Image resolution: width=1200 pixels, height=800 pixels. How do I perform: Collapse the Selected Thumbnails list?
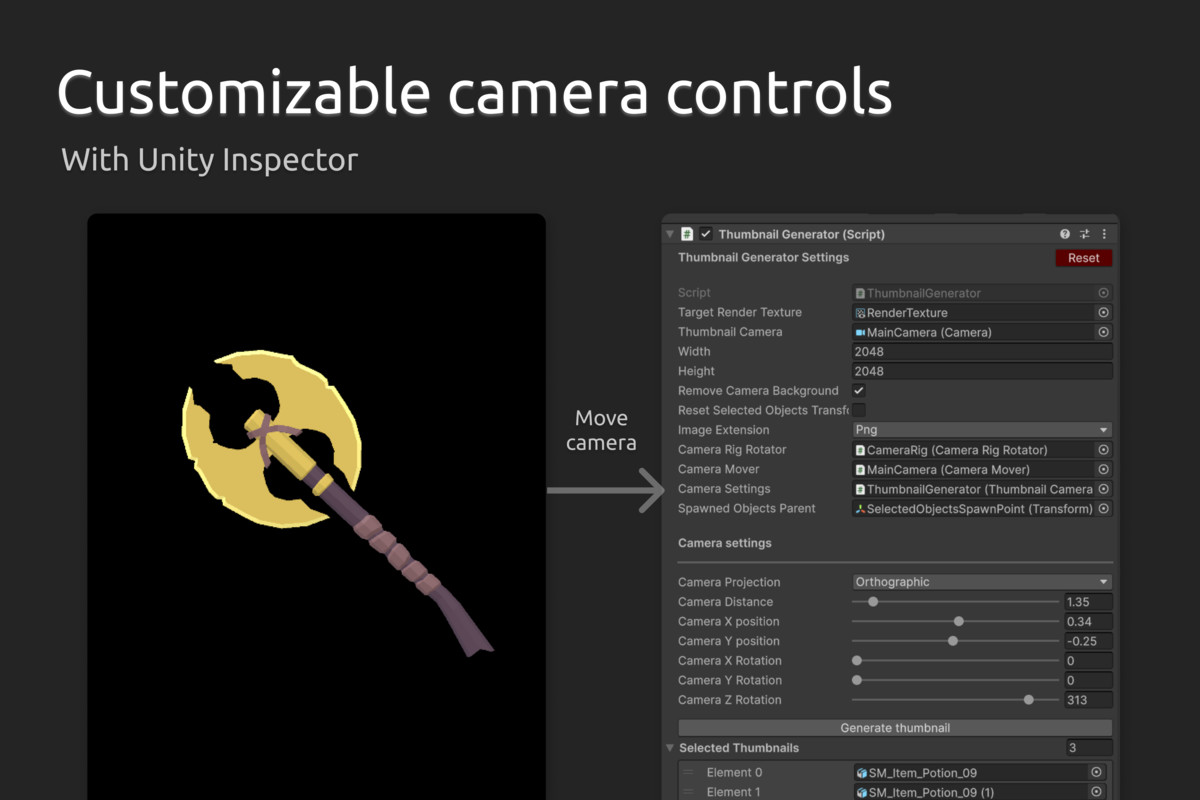click(669, 747)
